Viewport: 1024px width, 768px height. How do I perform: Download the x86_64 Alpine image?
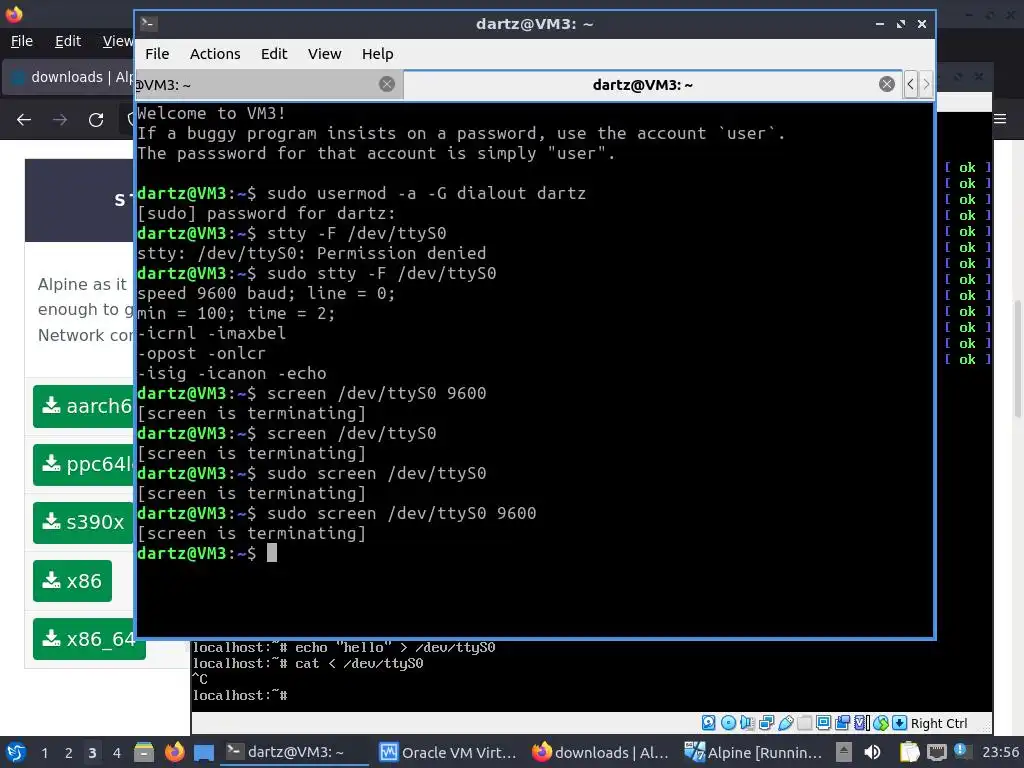(x=89, y=639)
